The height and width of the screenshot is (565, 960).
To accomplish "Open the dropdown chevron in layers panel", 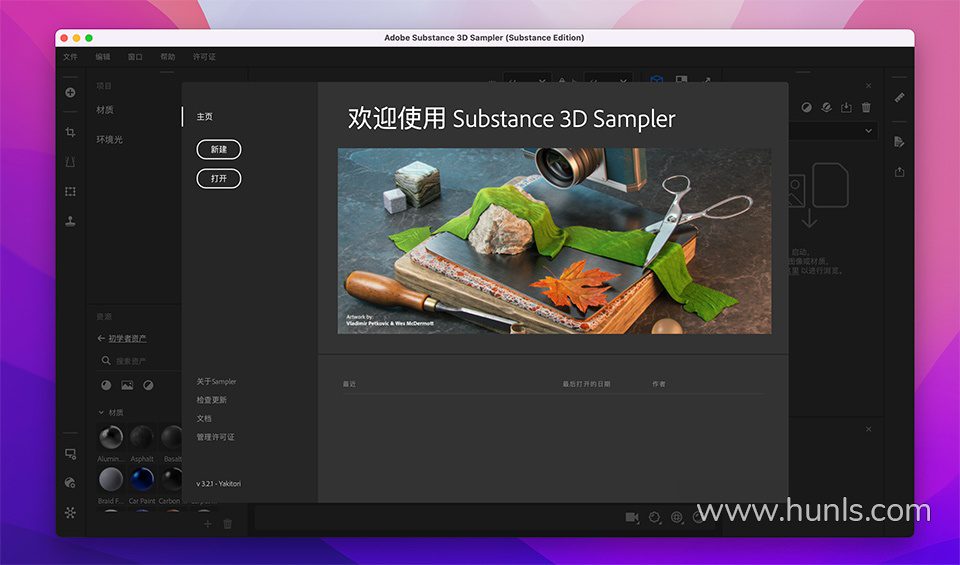I will pyautogui.click(x=868, y=130).
